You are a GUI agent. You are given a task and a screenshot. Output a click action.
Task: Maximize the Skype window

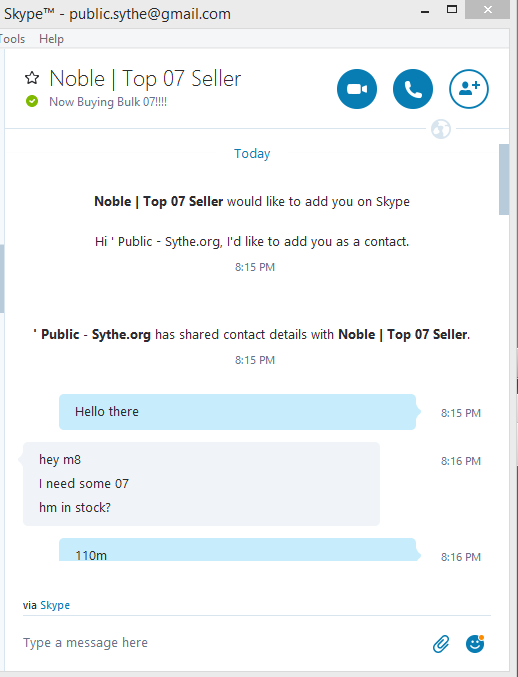tap(452, 9)
